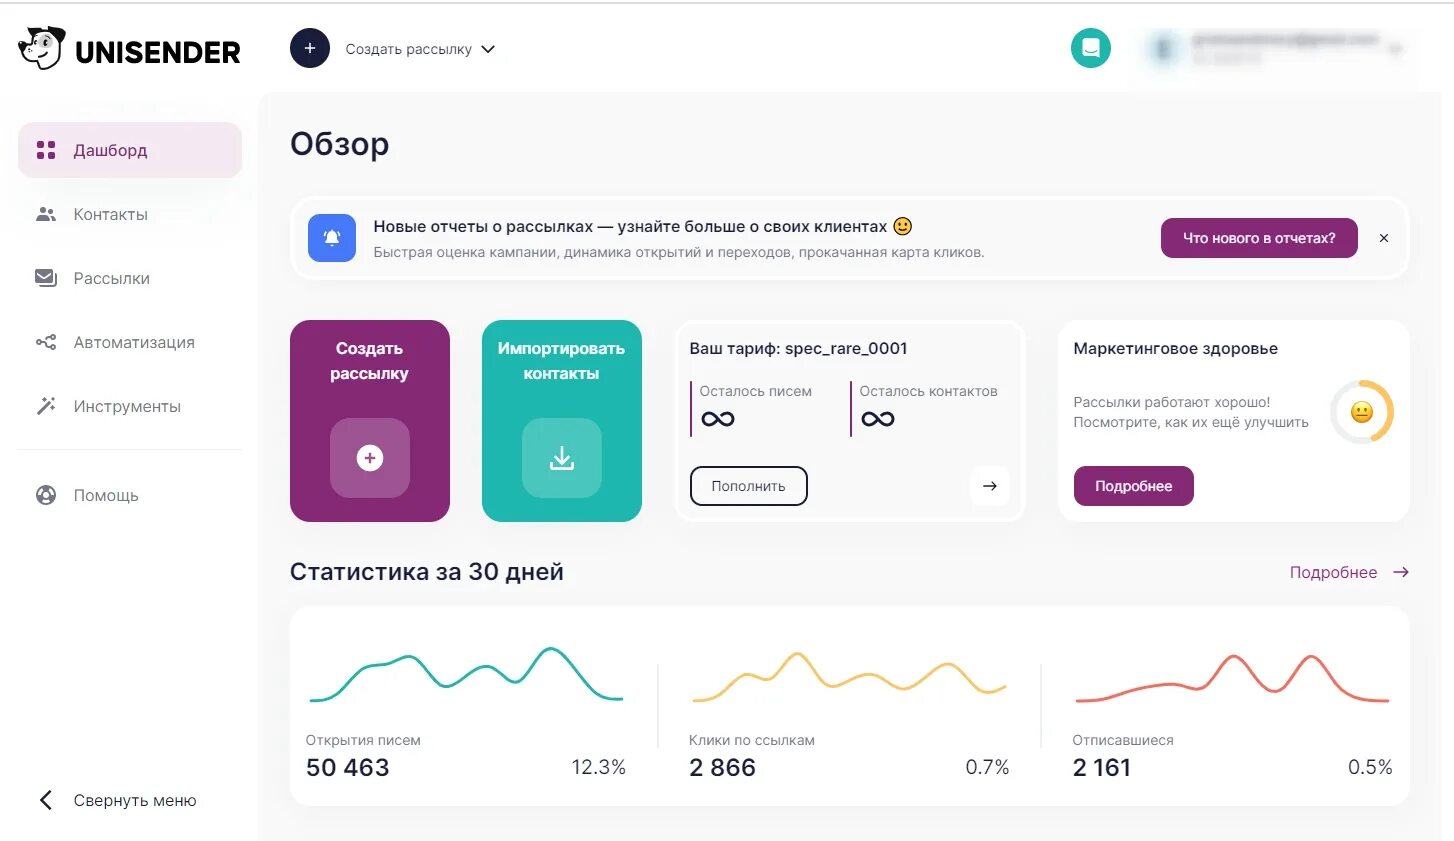
Task: Click the arrow beside Подробнее statistics link
Action: point(1401,572)
